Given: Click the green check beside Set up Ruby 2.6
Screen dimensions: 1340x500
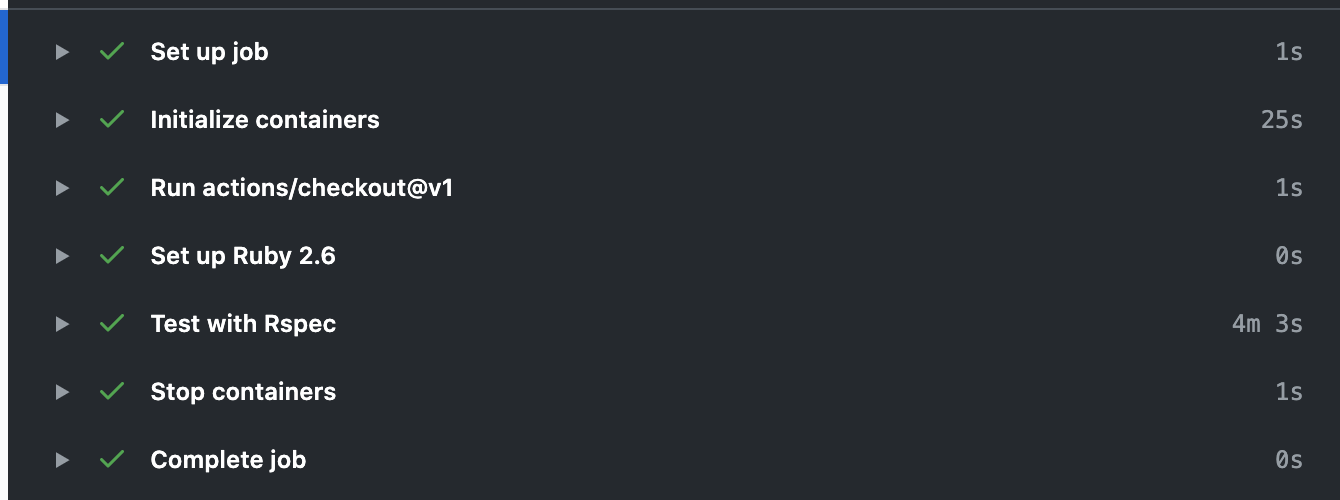Looking at the screenshot, I should click(x=112, y=255).
